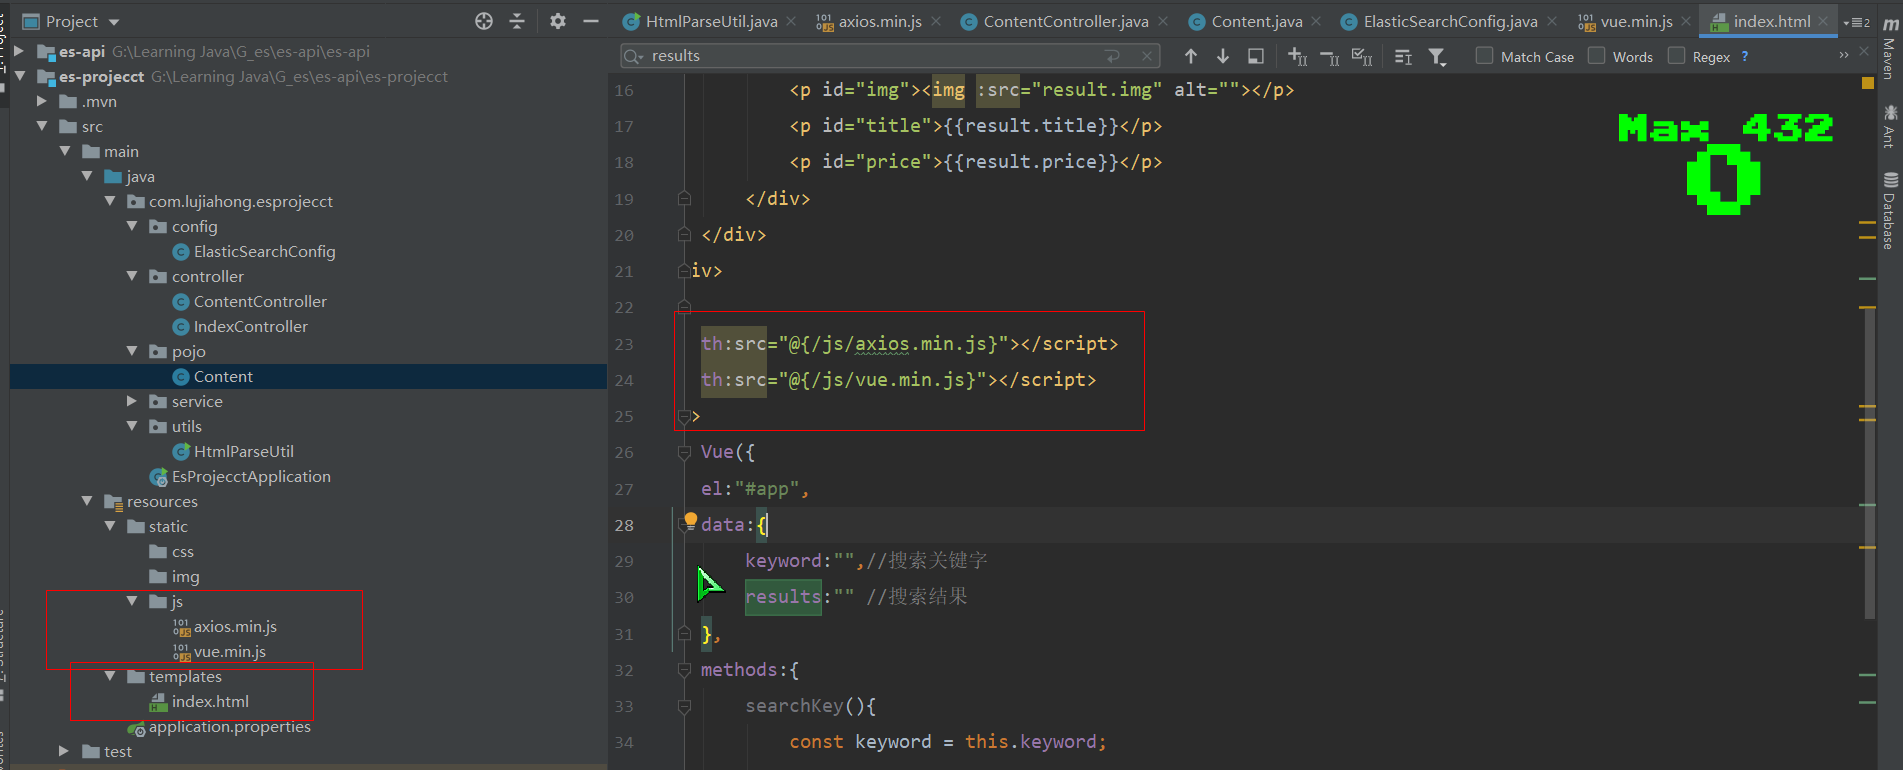The image size is (1903, 770).
Task: Go to next search occurrence arrow
Action: pyautogui.click(x=1222, y=57)
